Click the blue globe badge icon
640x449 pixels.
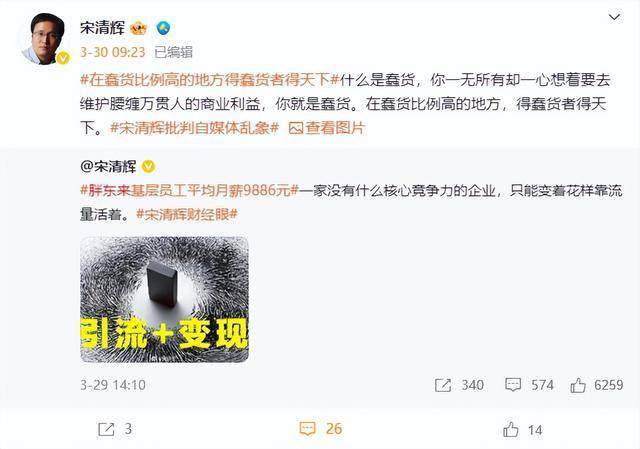(x=164, y=28)
